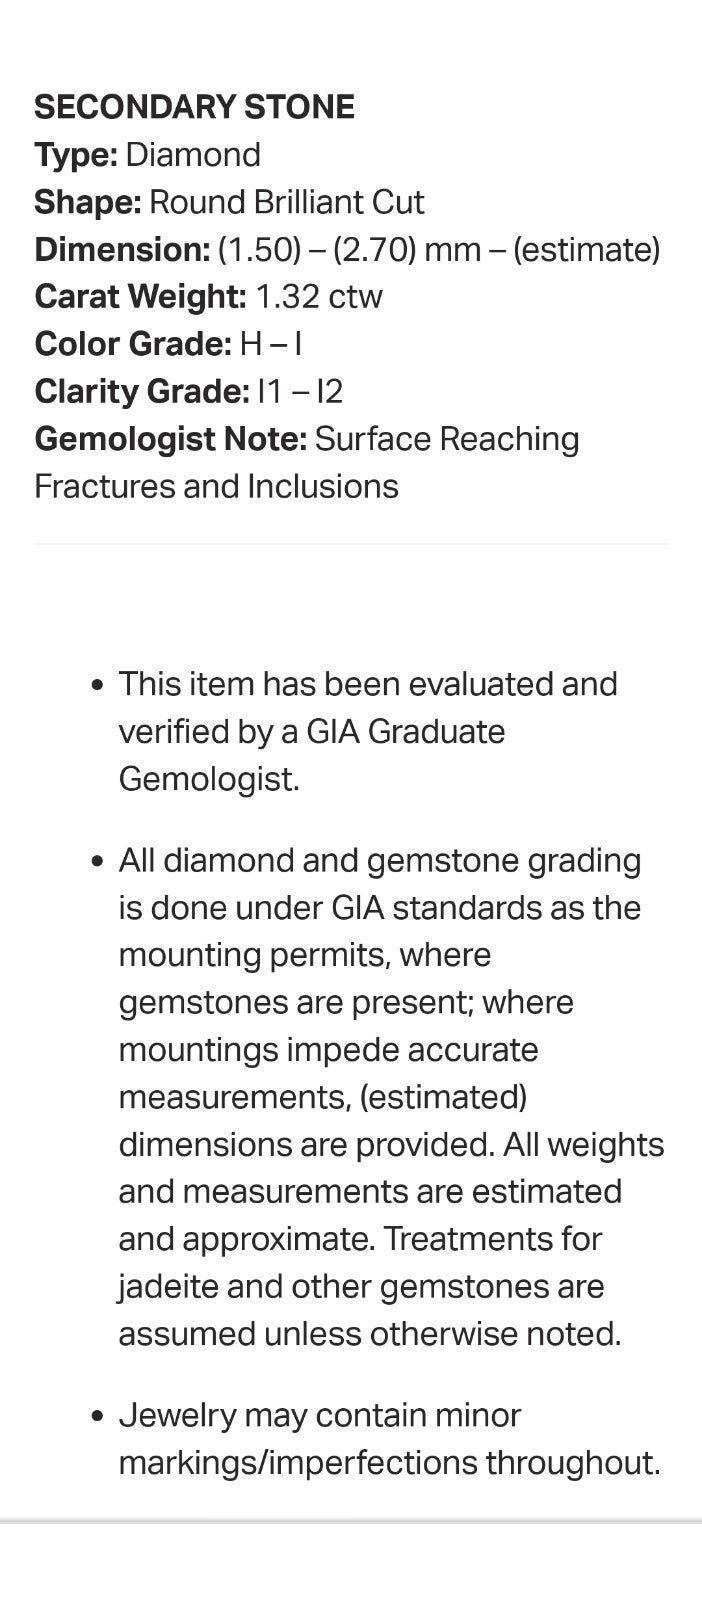Image resolution: width=702 pixels, height=1600 pixels.
Task: Select the Type: Diamond line
Action: coord(147,155)
